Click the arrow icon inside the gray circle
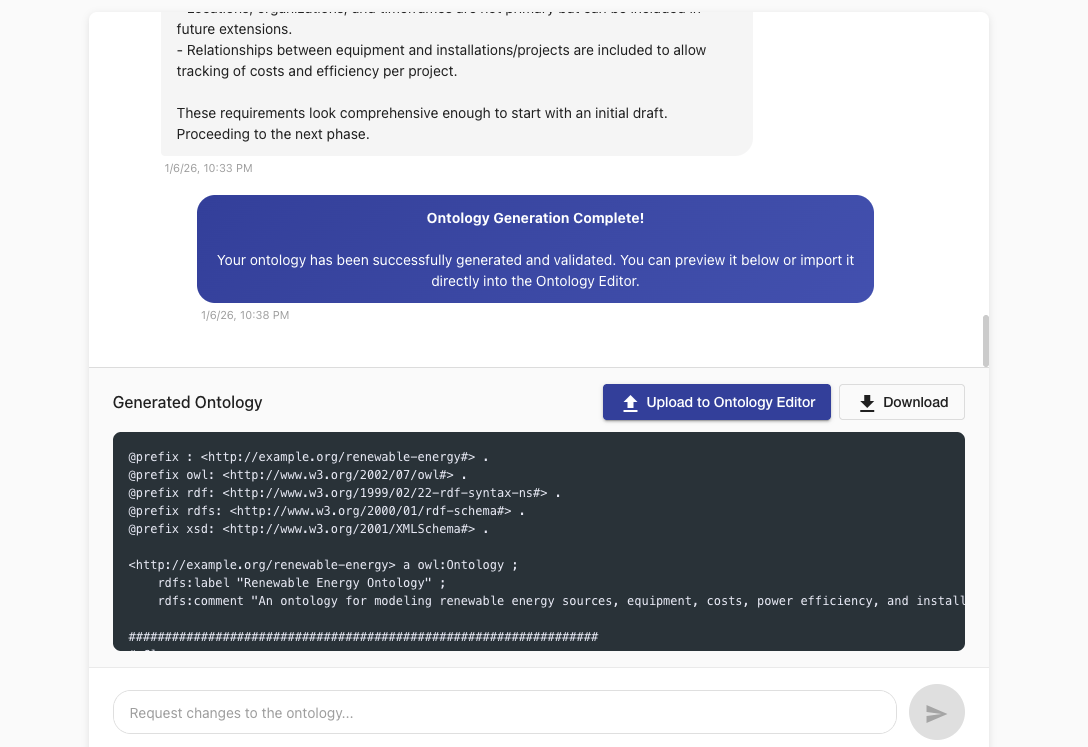 (x=936, y=712)
